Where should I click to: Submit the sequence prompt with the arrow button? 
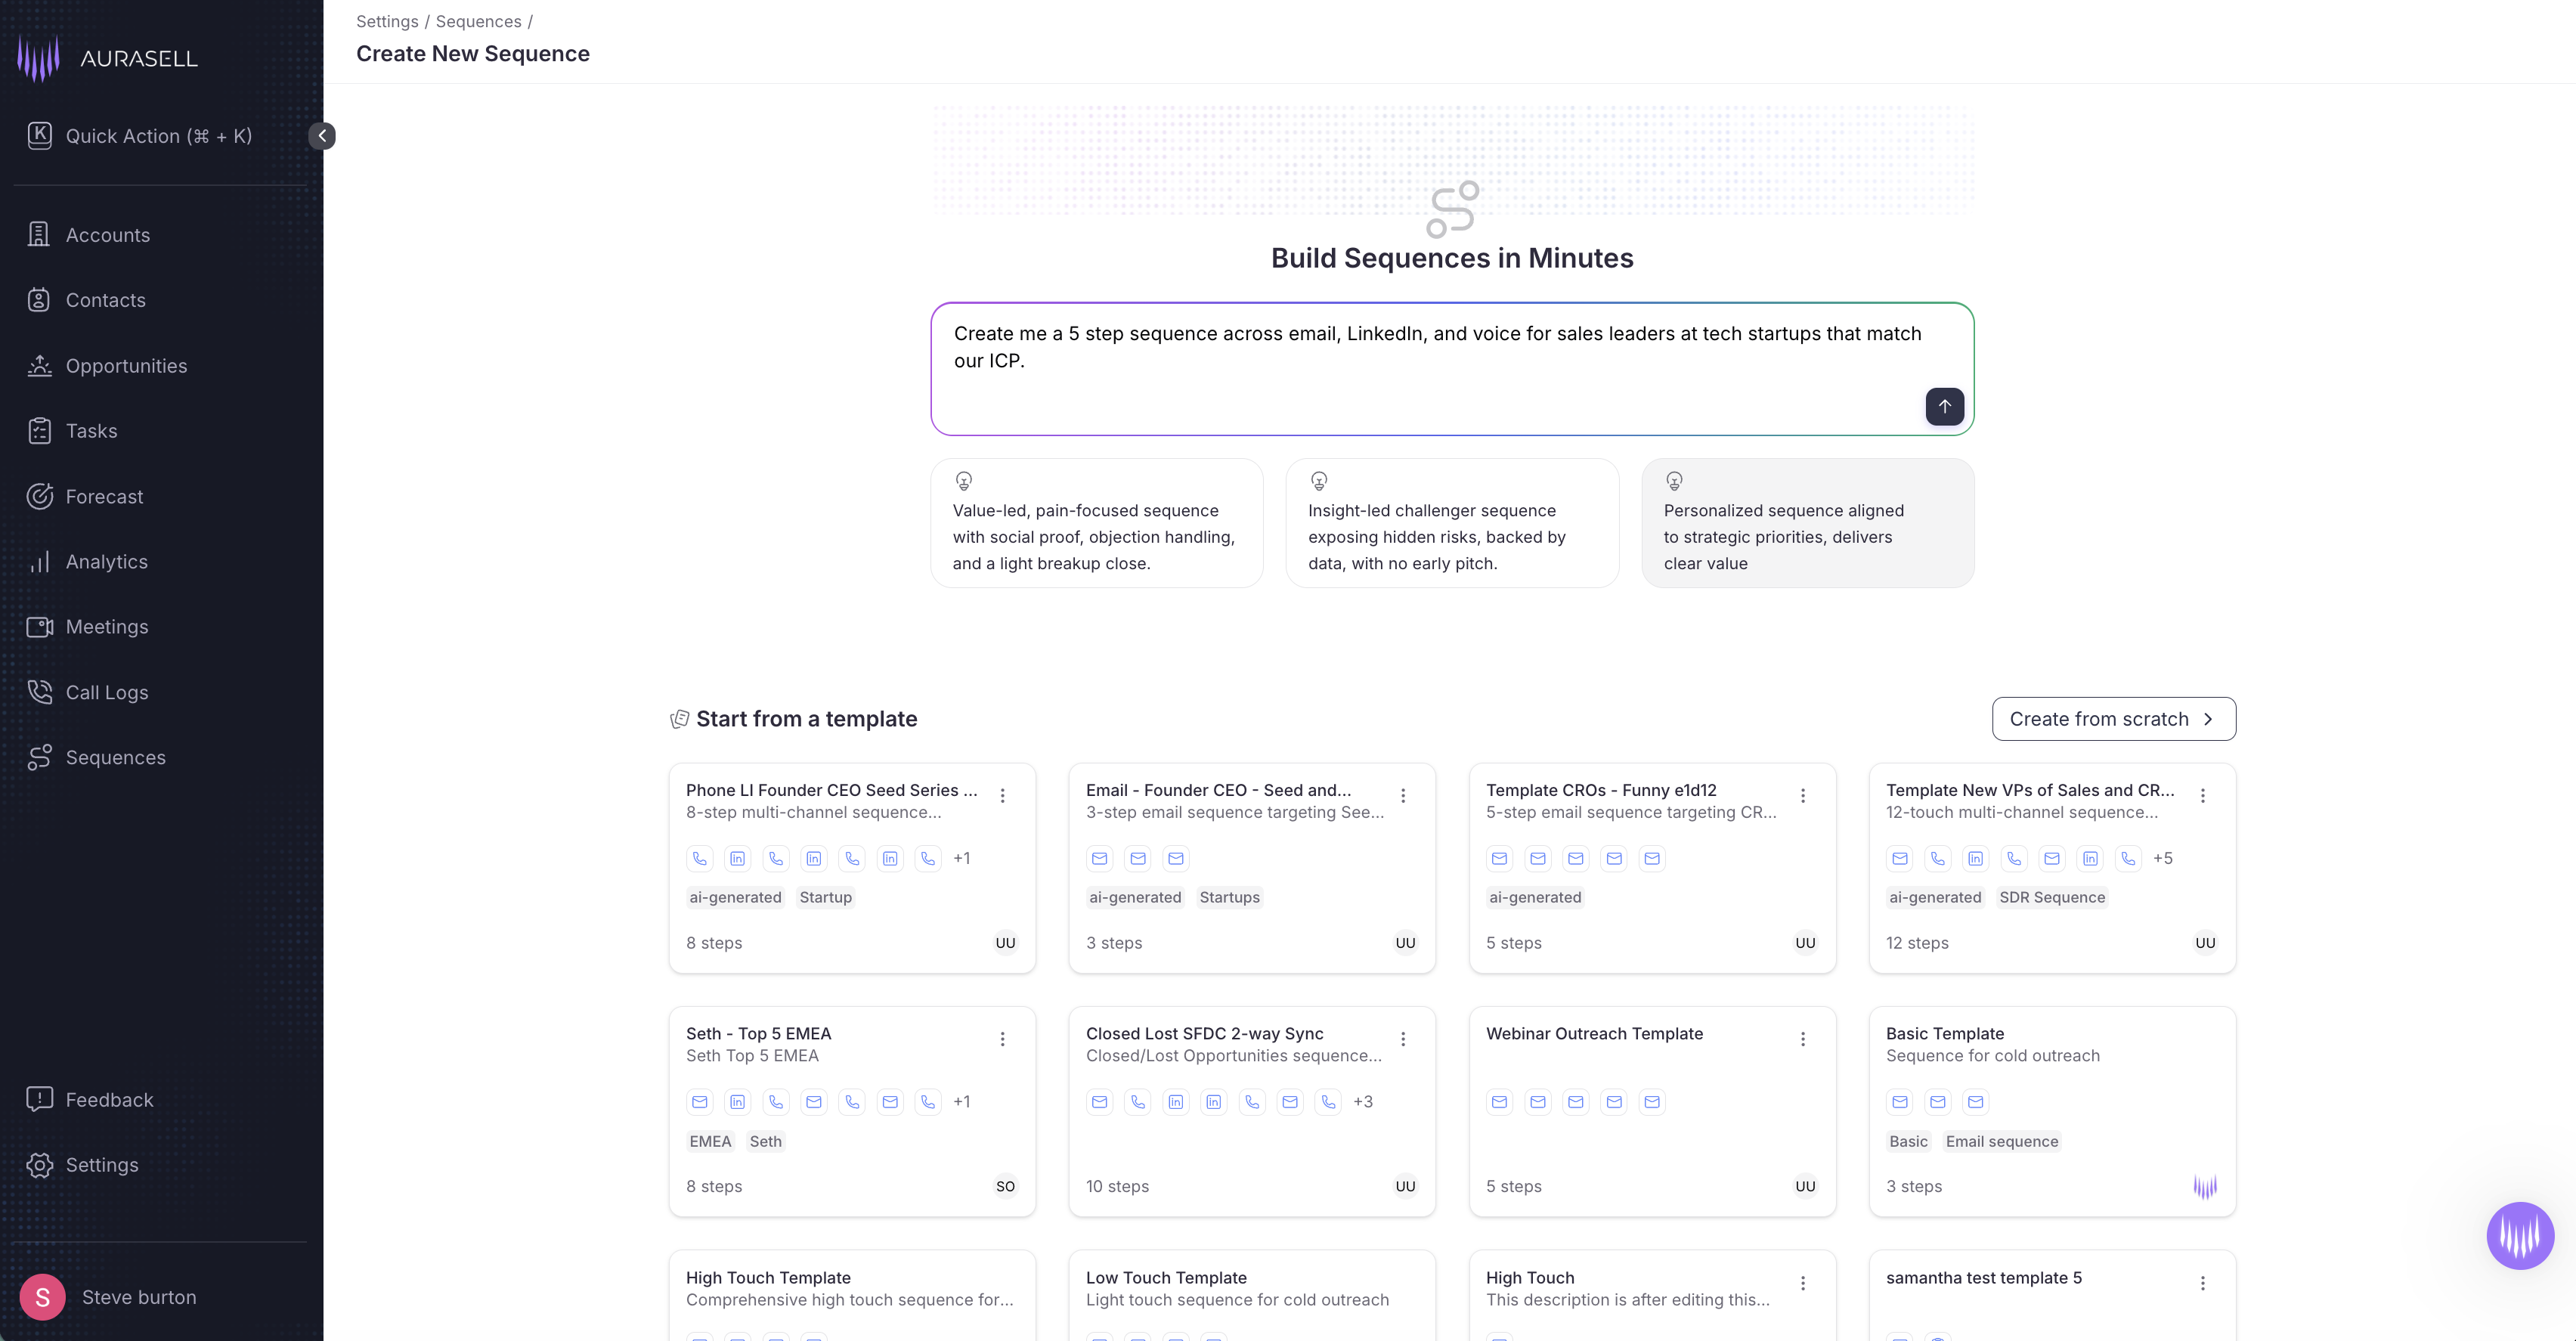1944,406
